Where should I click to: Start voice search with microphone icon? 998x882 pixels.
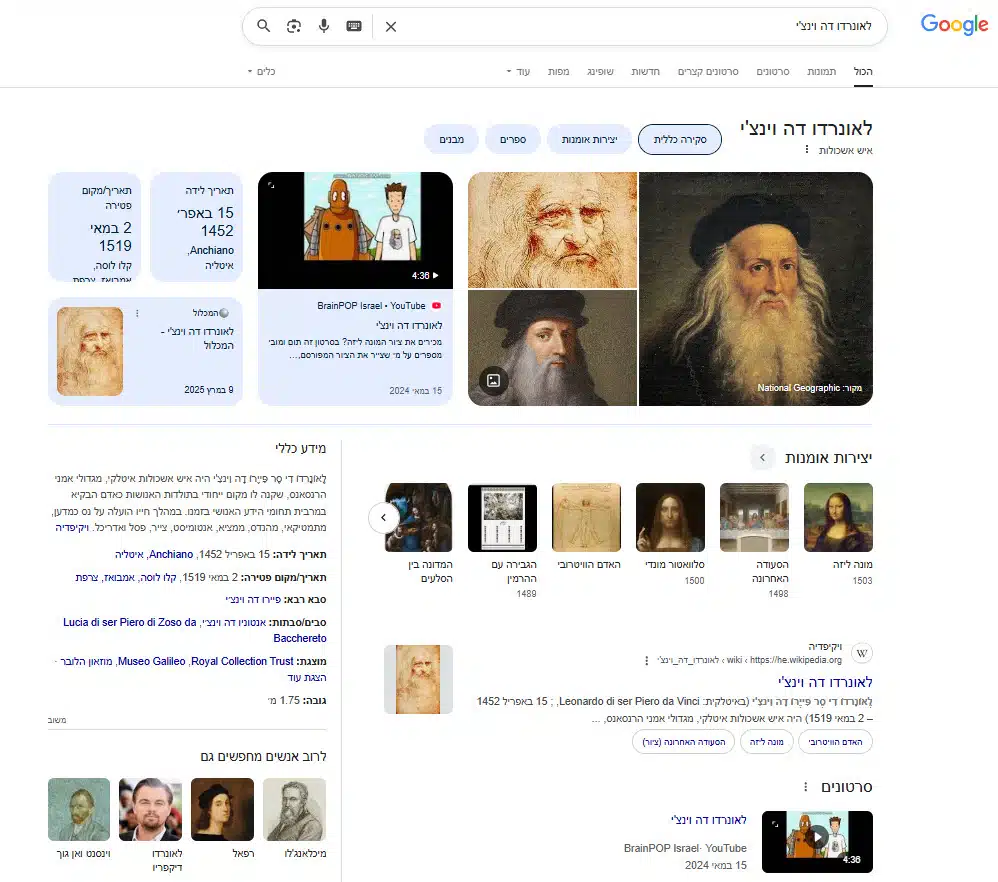pos(324,26)
